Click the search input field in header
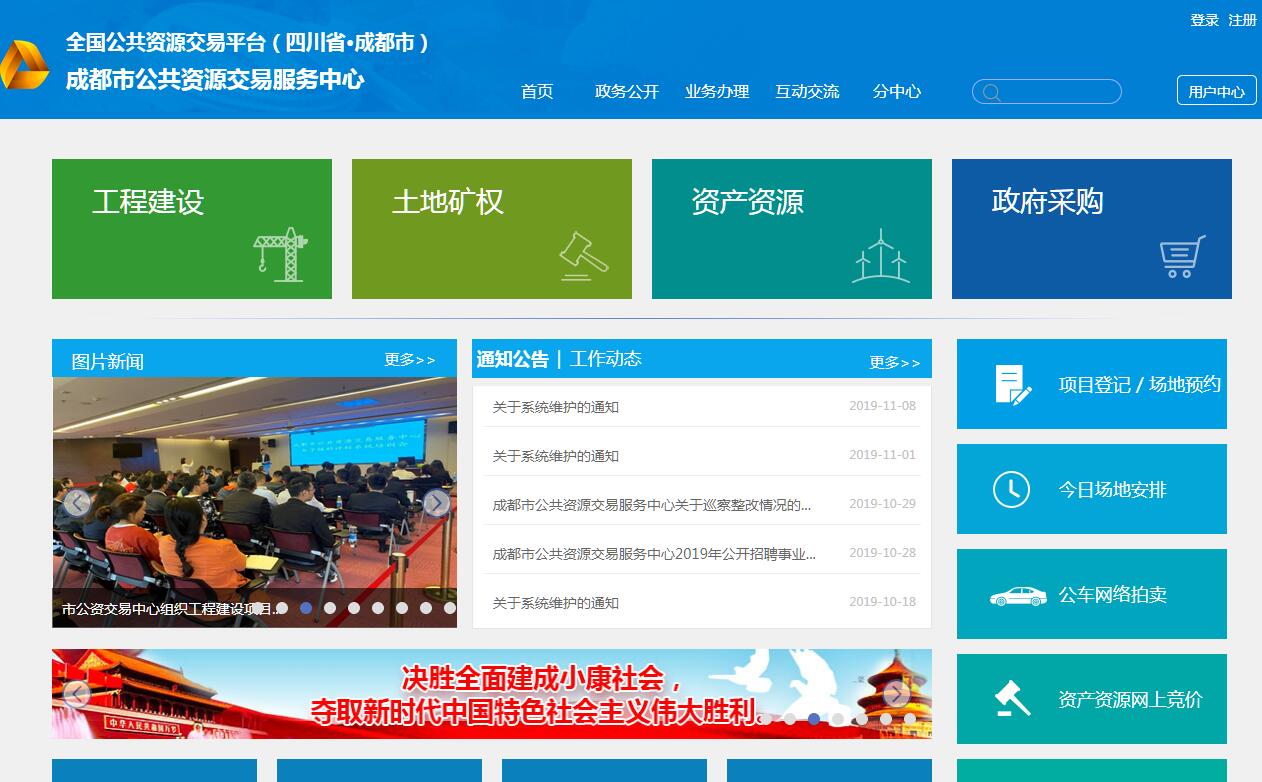This screenshot has height=782, width=1262. (1056, 92)
